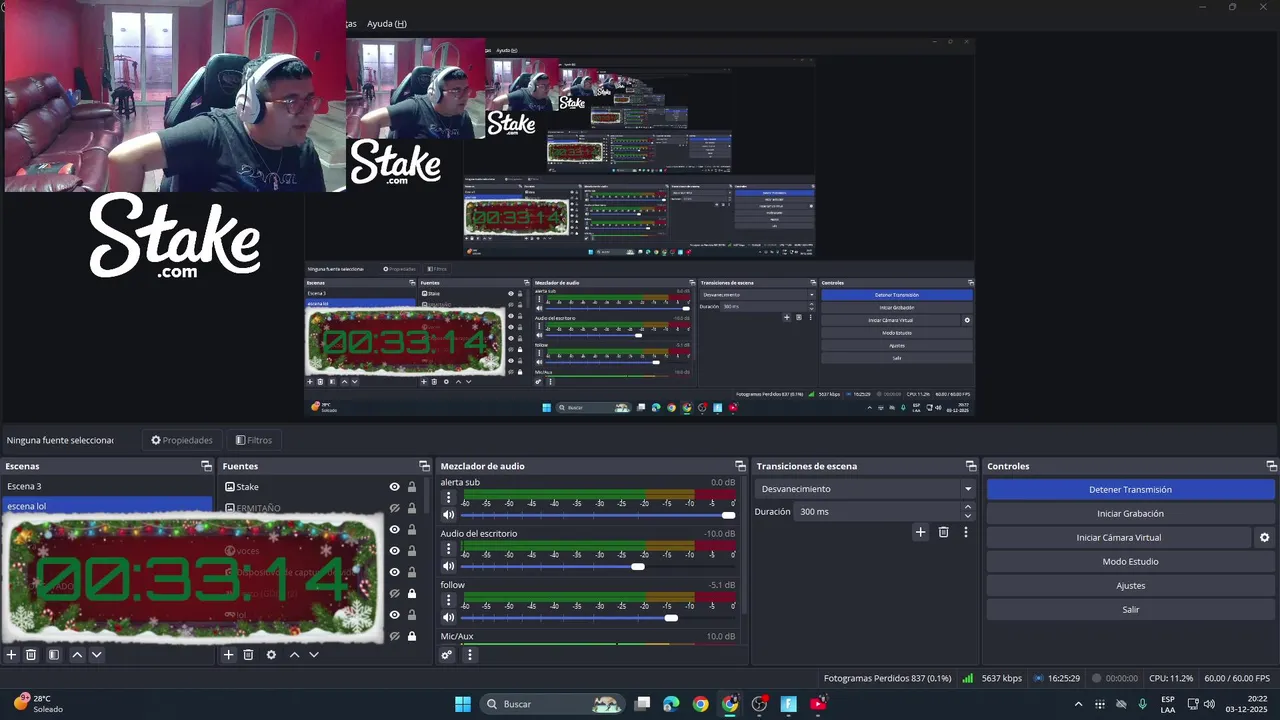Open transition properties three-dot menu
This screenshot has width=1280, height=720.
pos(965,532)
